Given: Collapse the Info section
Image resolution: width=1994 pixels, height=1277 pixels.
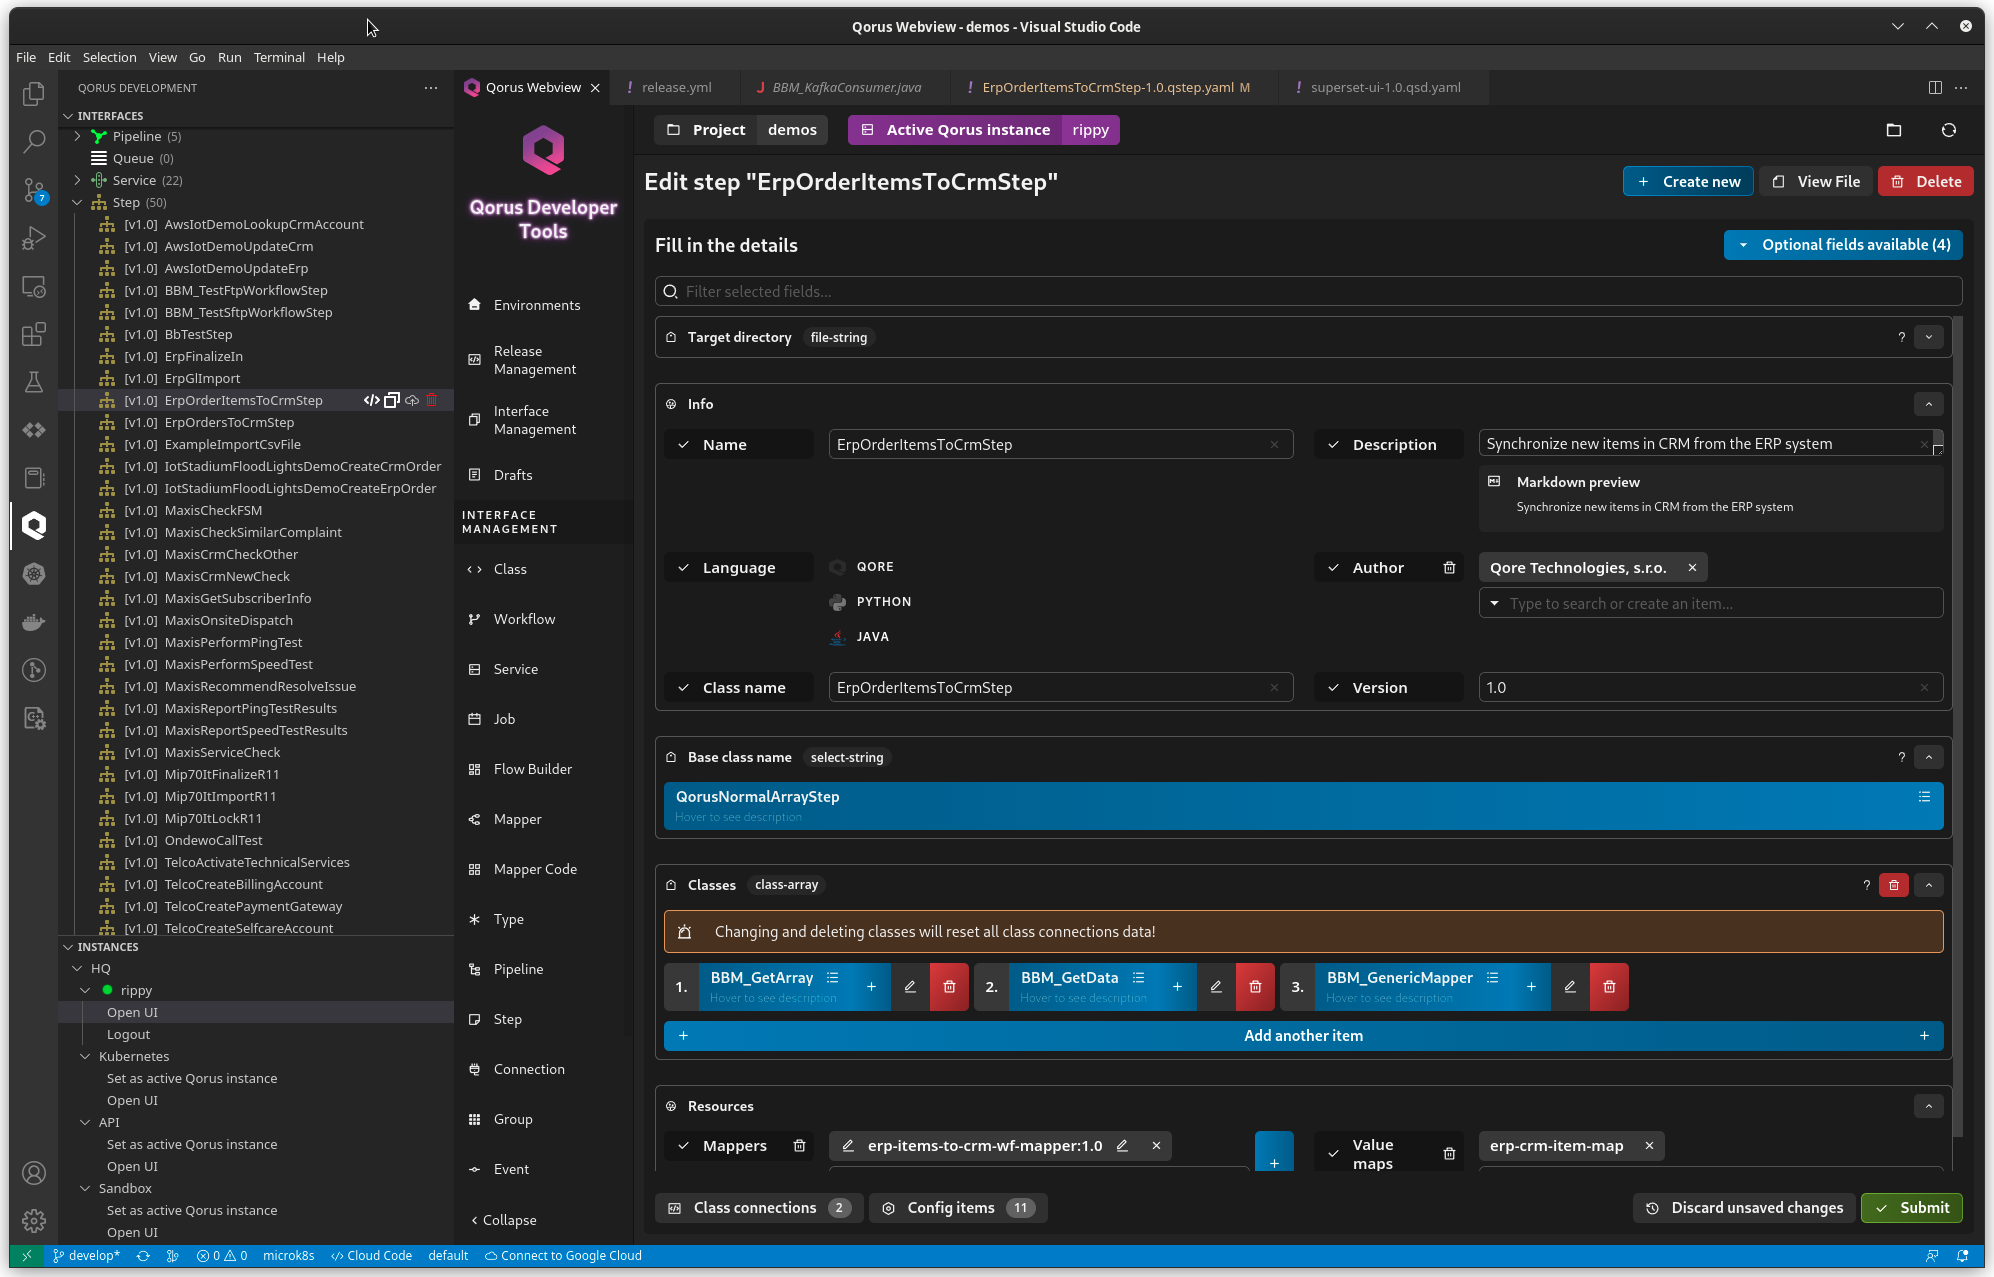Looking at the screenshot, I should (1929, 404).
